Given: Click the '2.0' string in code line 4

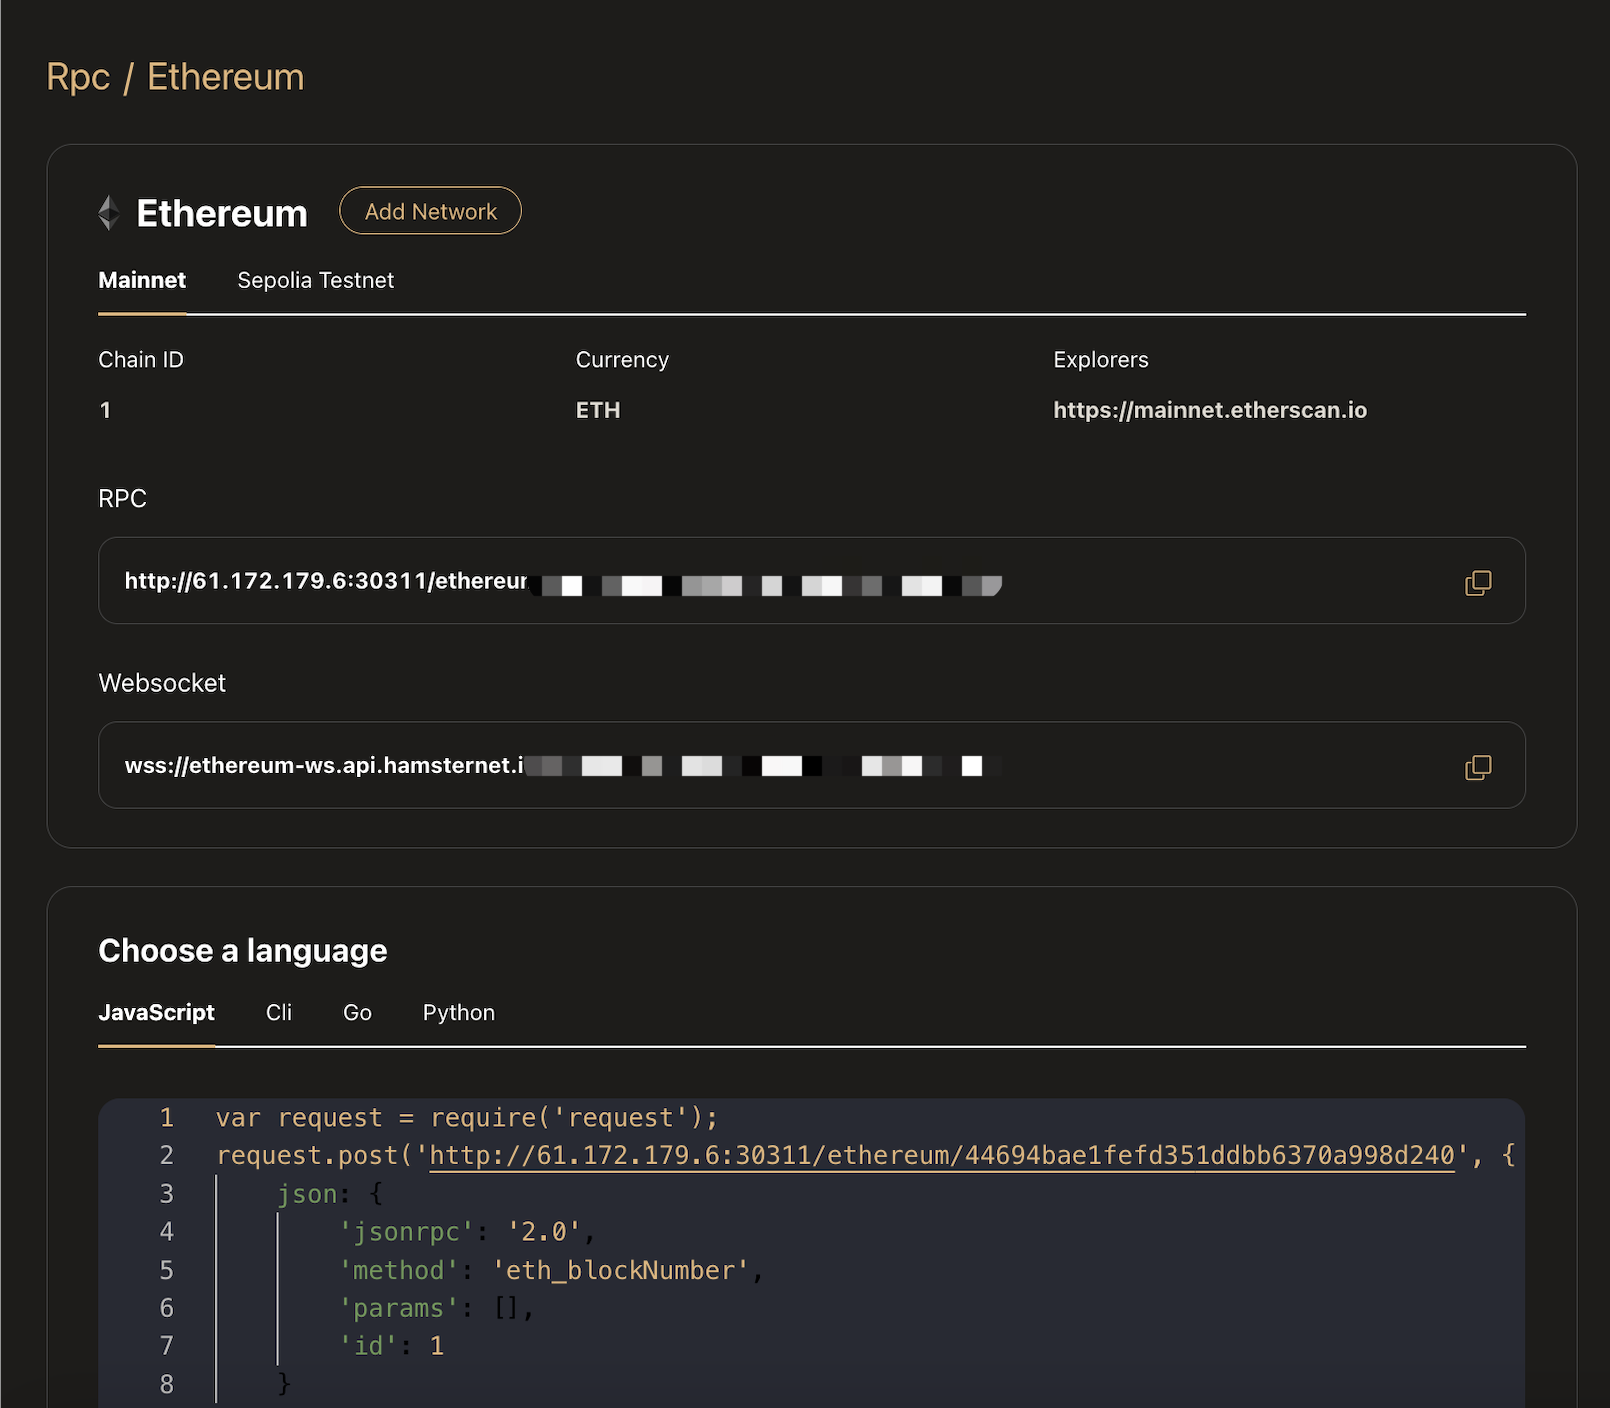Looking at the screenshot, I should pyautogui.click(x=544, y=1232).
